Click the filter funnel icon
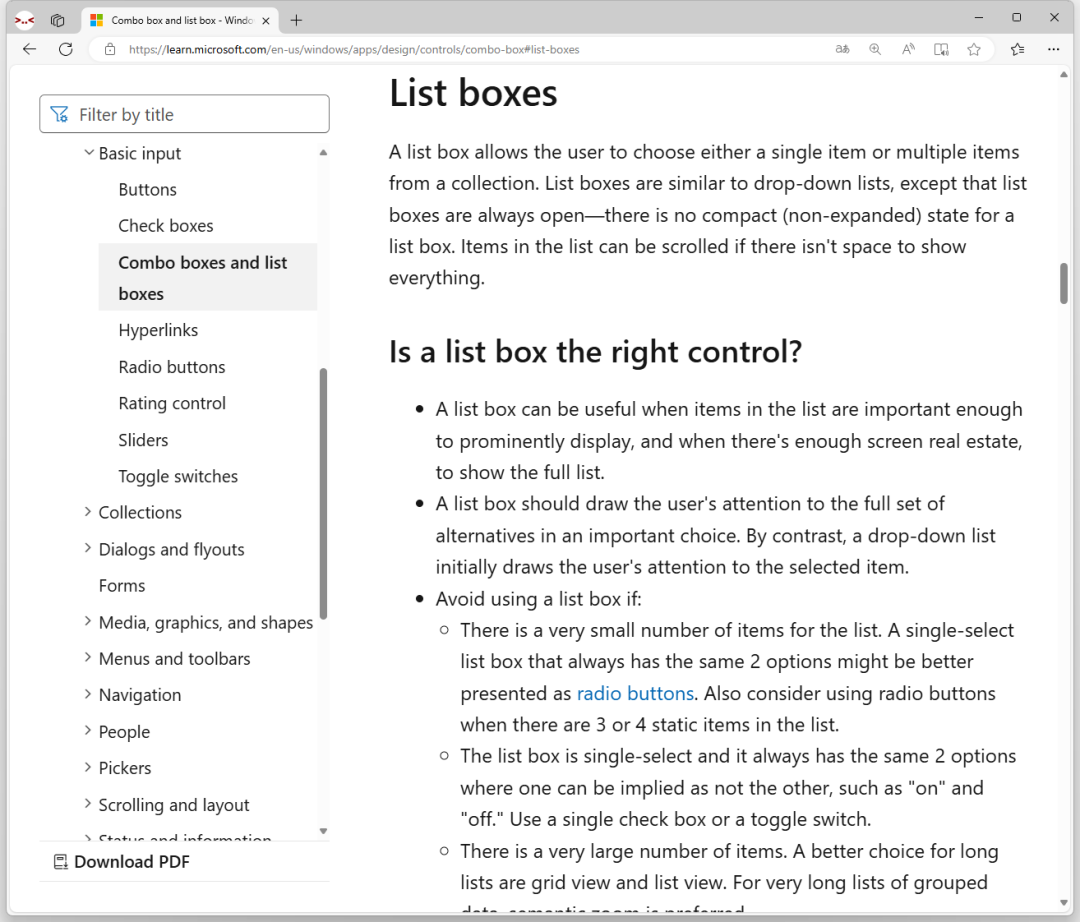 pyautogui.click(x=59, y=114)
